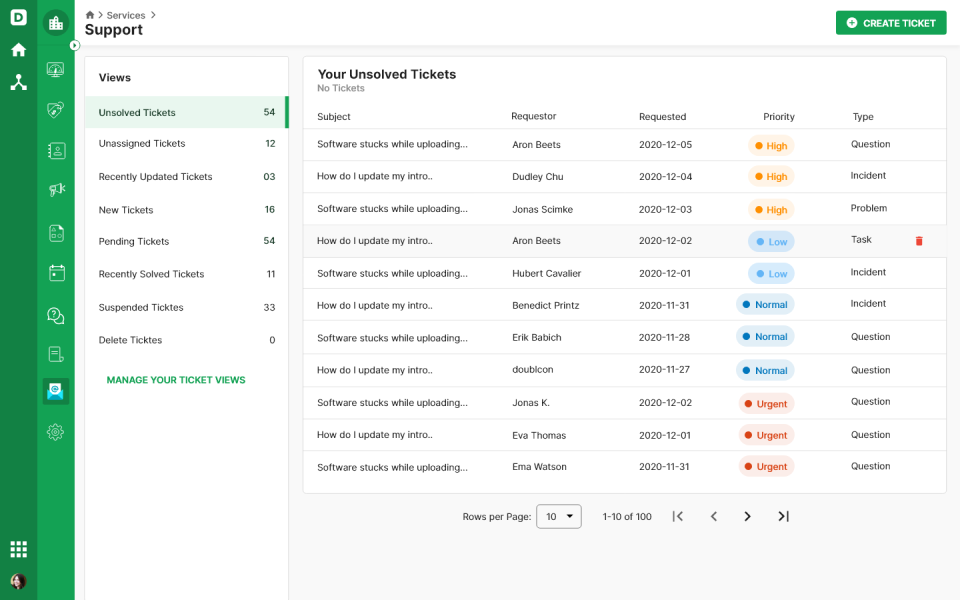Open ticket requested on 2020-12-05
This screenshot has height=600, width=960.
click(624, 144)
